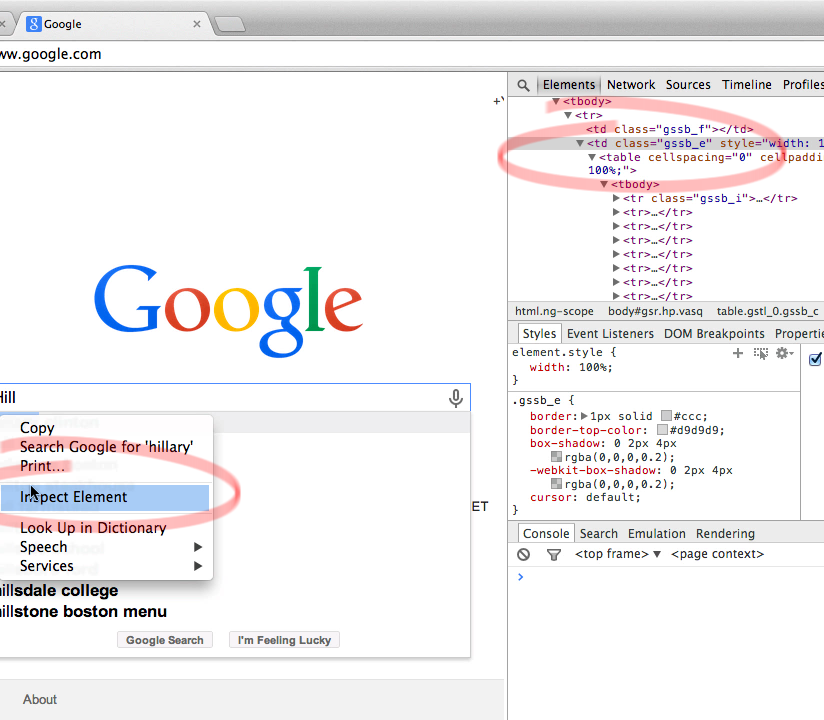Open the Services submenu arrow
Viewport: 824px width, 720px height.
point(198,566)
